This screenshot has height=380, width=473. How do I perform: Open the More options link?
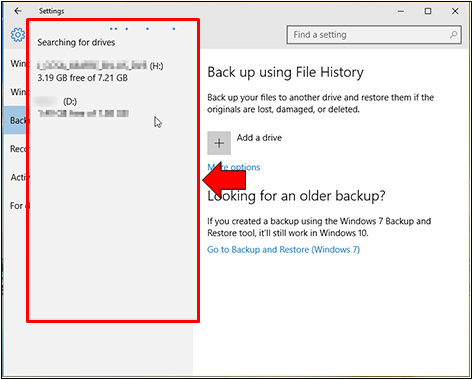[234, 167]
